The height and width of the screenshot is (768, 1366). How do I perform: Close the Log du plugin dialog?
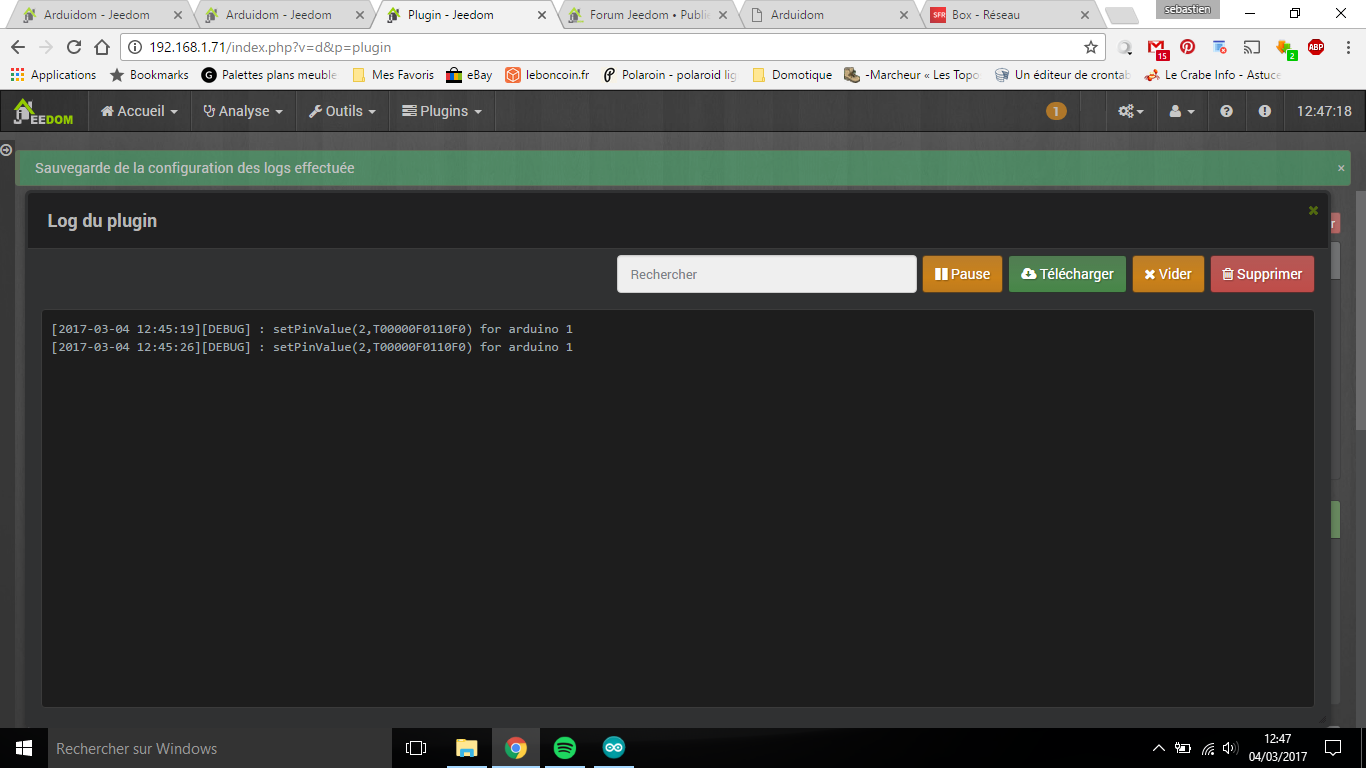tap(1313, 210)
